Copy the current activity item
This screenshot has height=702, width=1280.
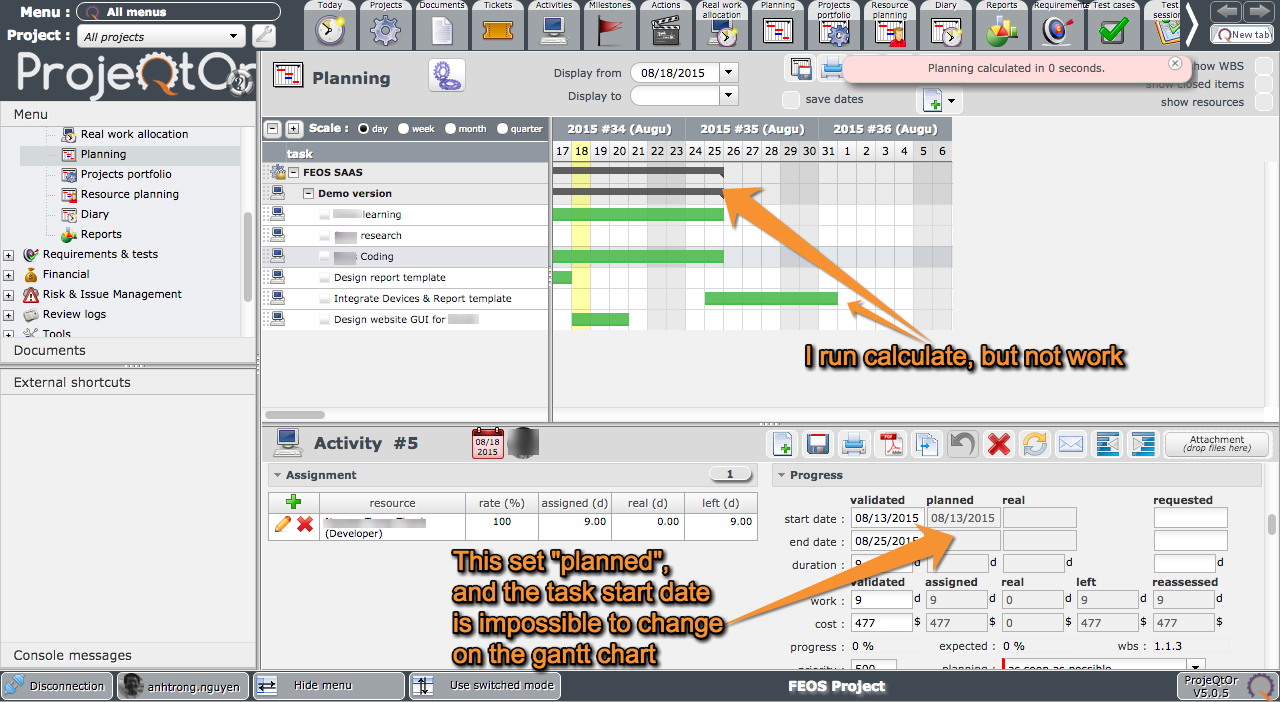[926, 443]
